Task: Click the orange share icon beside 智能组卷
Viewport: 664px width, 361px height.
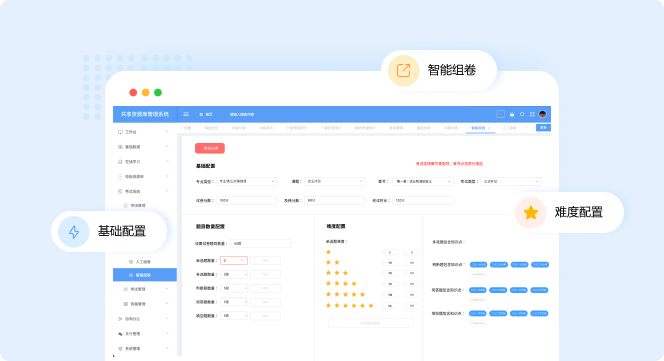Action: coord(404,70)
